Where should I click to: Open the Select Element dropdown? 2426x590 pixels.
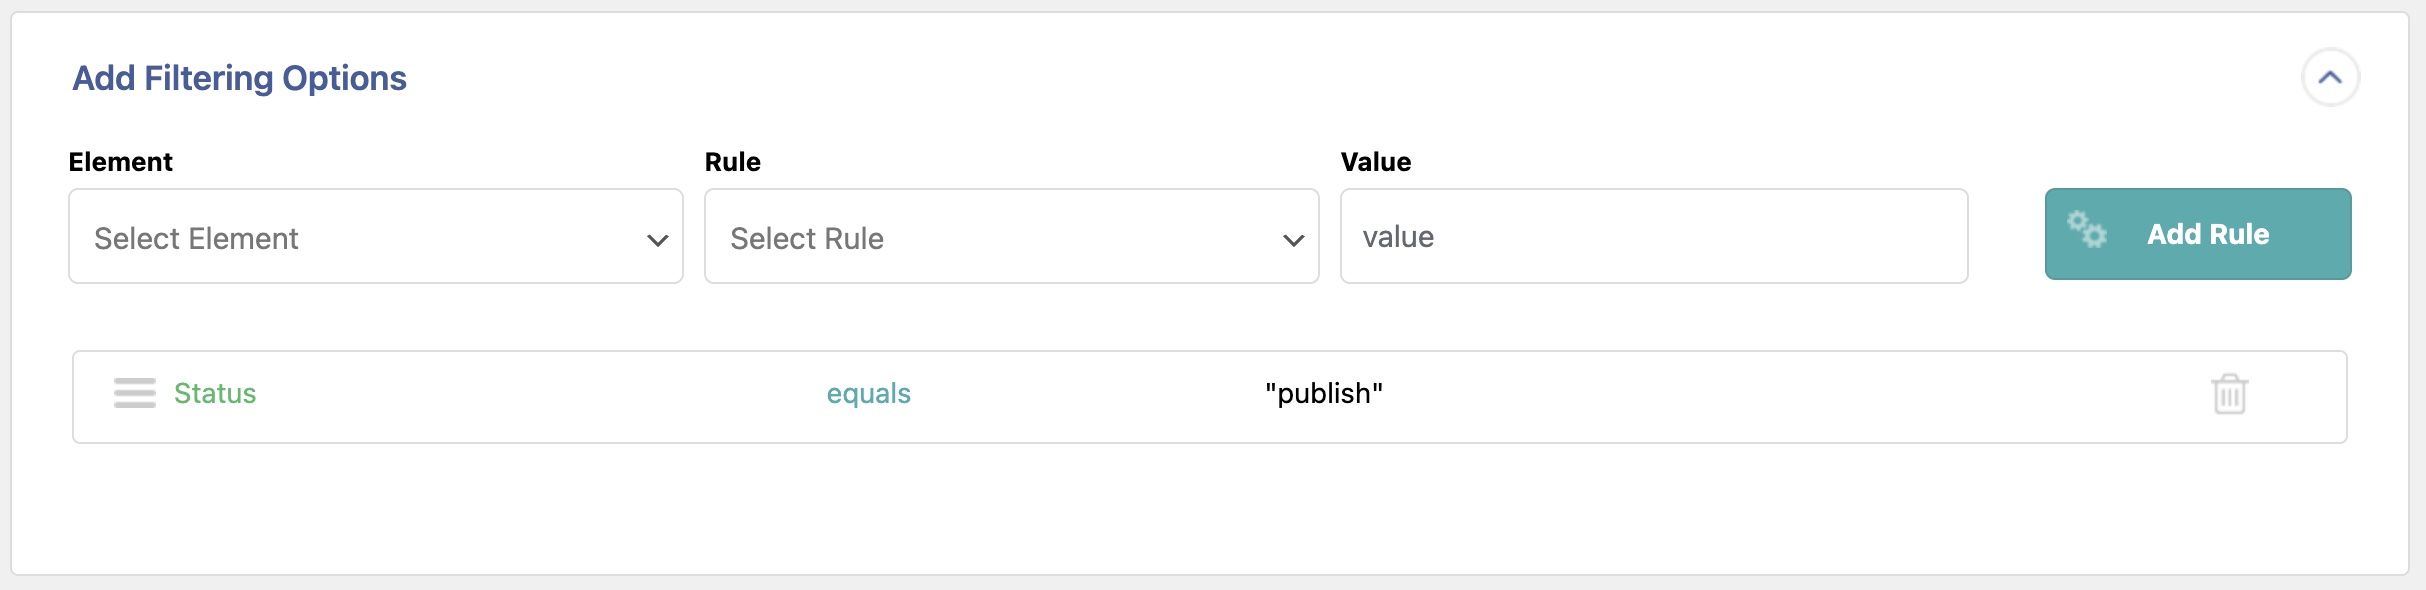[375, 237]
